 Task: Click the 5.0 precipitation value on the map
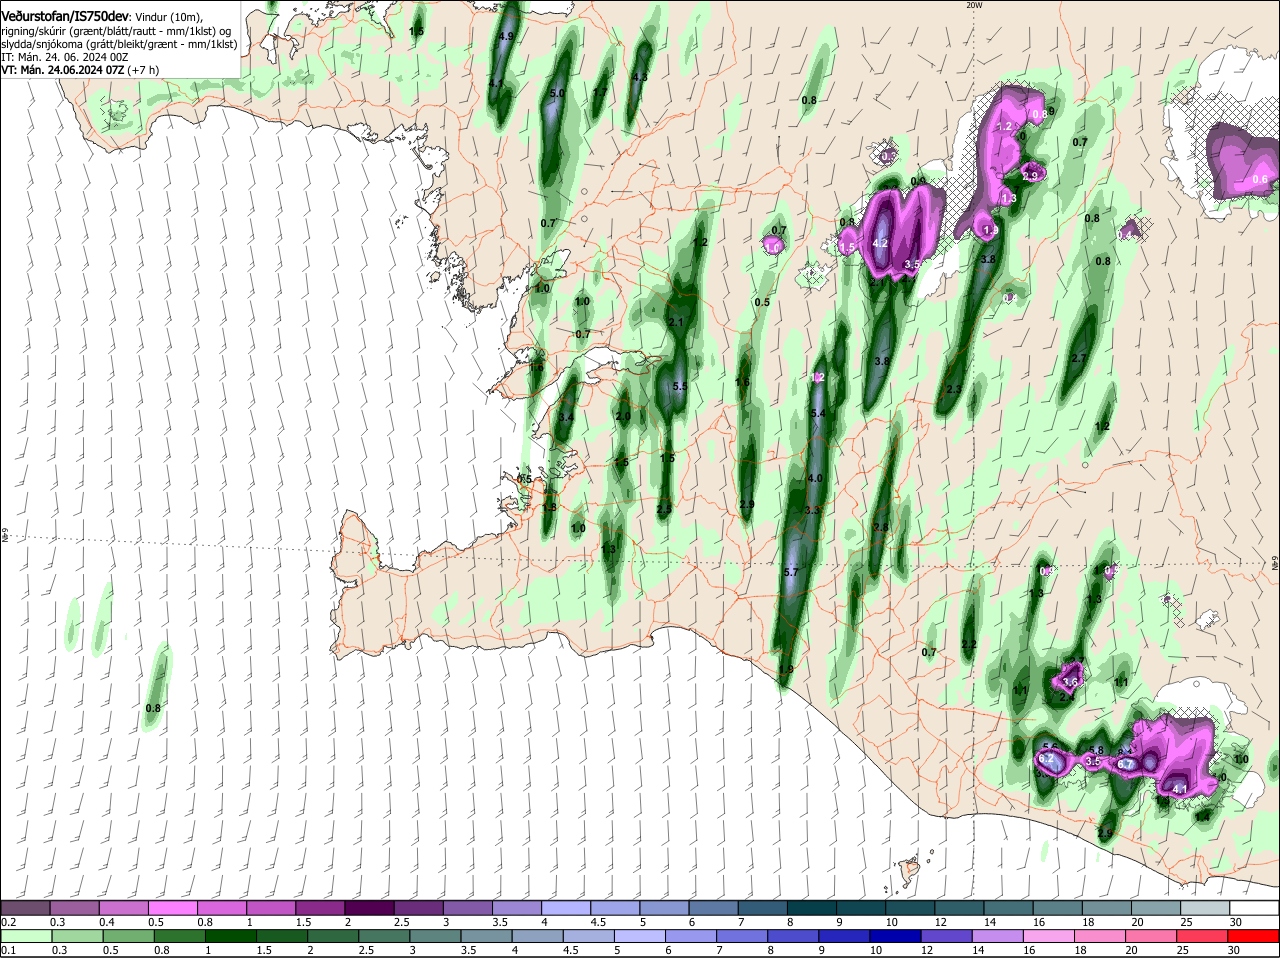tap(558, 93)
